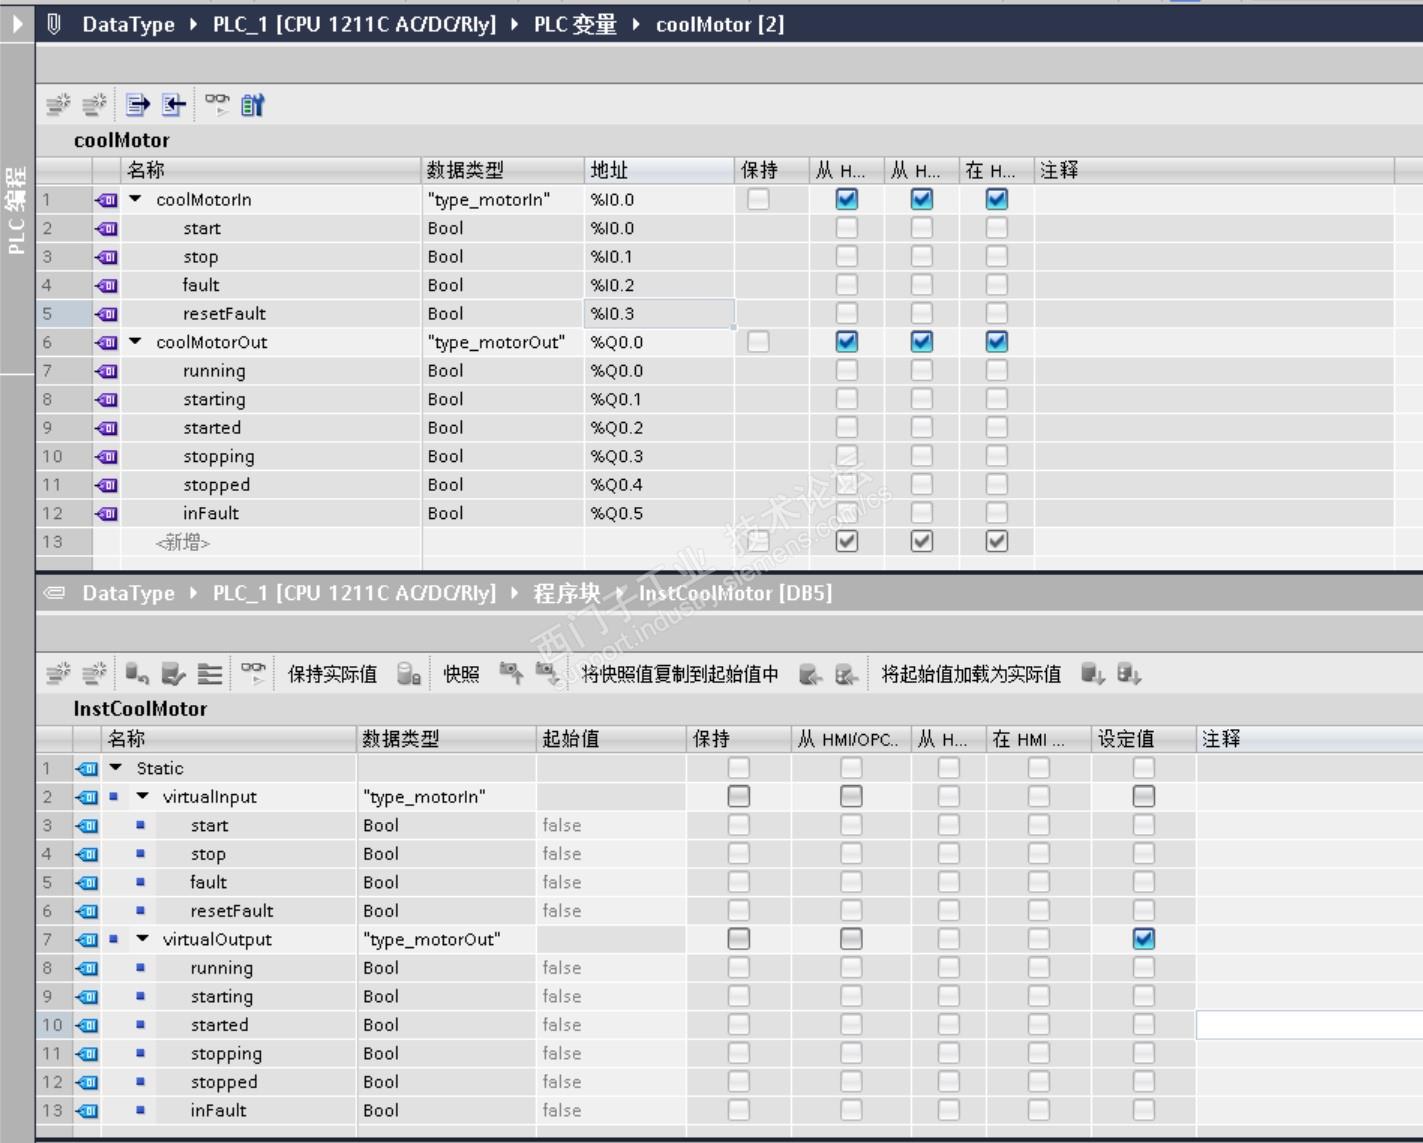The width and height of the screenshot is (1423, 1143).
Task: Click the second snapshot icon after 快照
Action: [547, 673]
